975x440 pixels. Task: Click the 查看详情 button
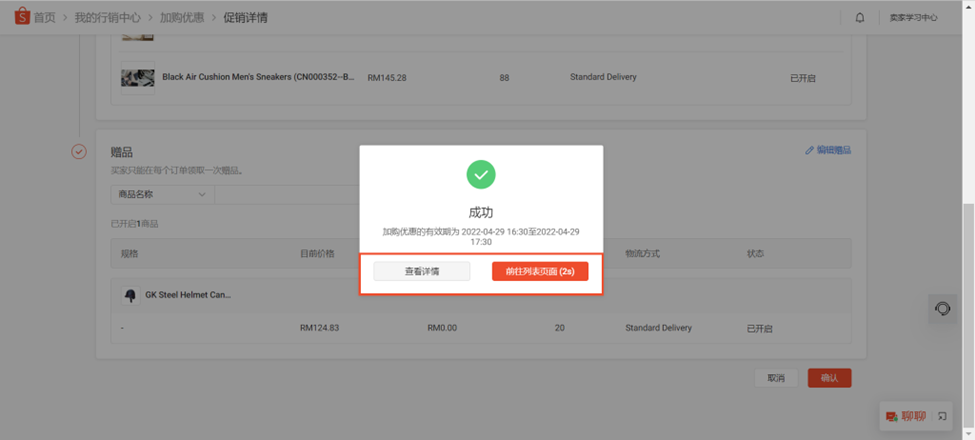click(x=422, y=272)
